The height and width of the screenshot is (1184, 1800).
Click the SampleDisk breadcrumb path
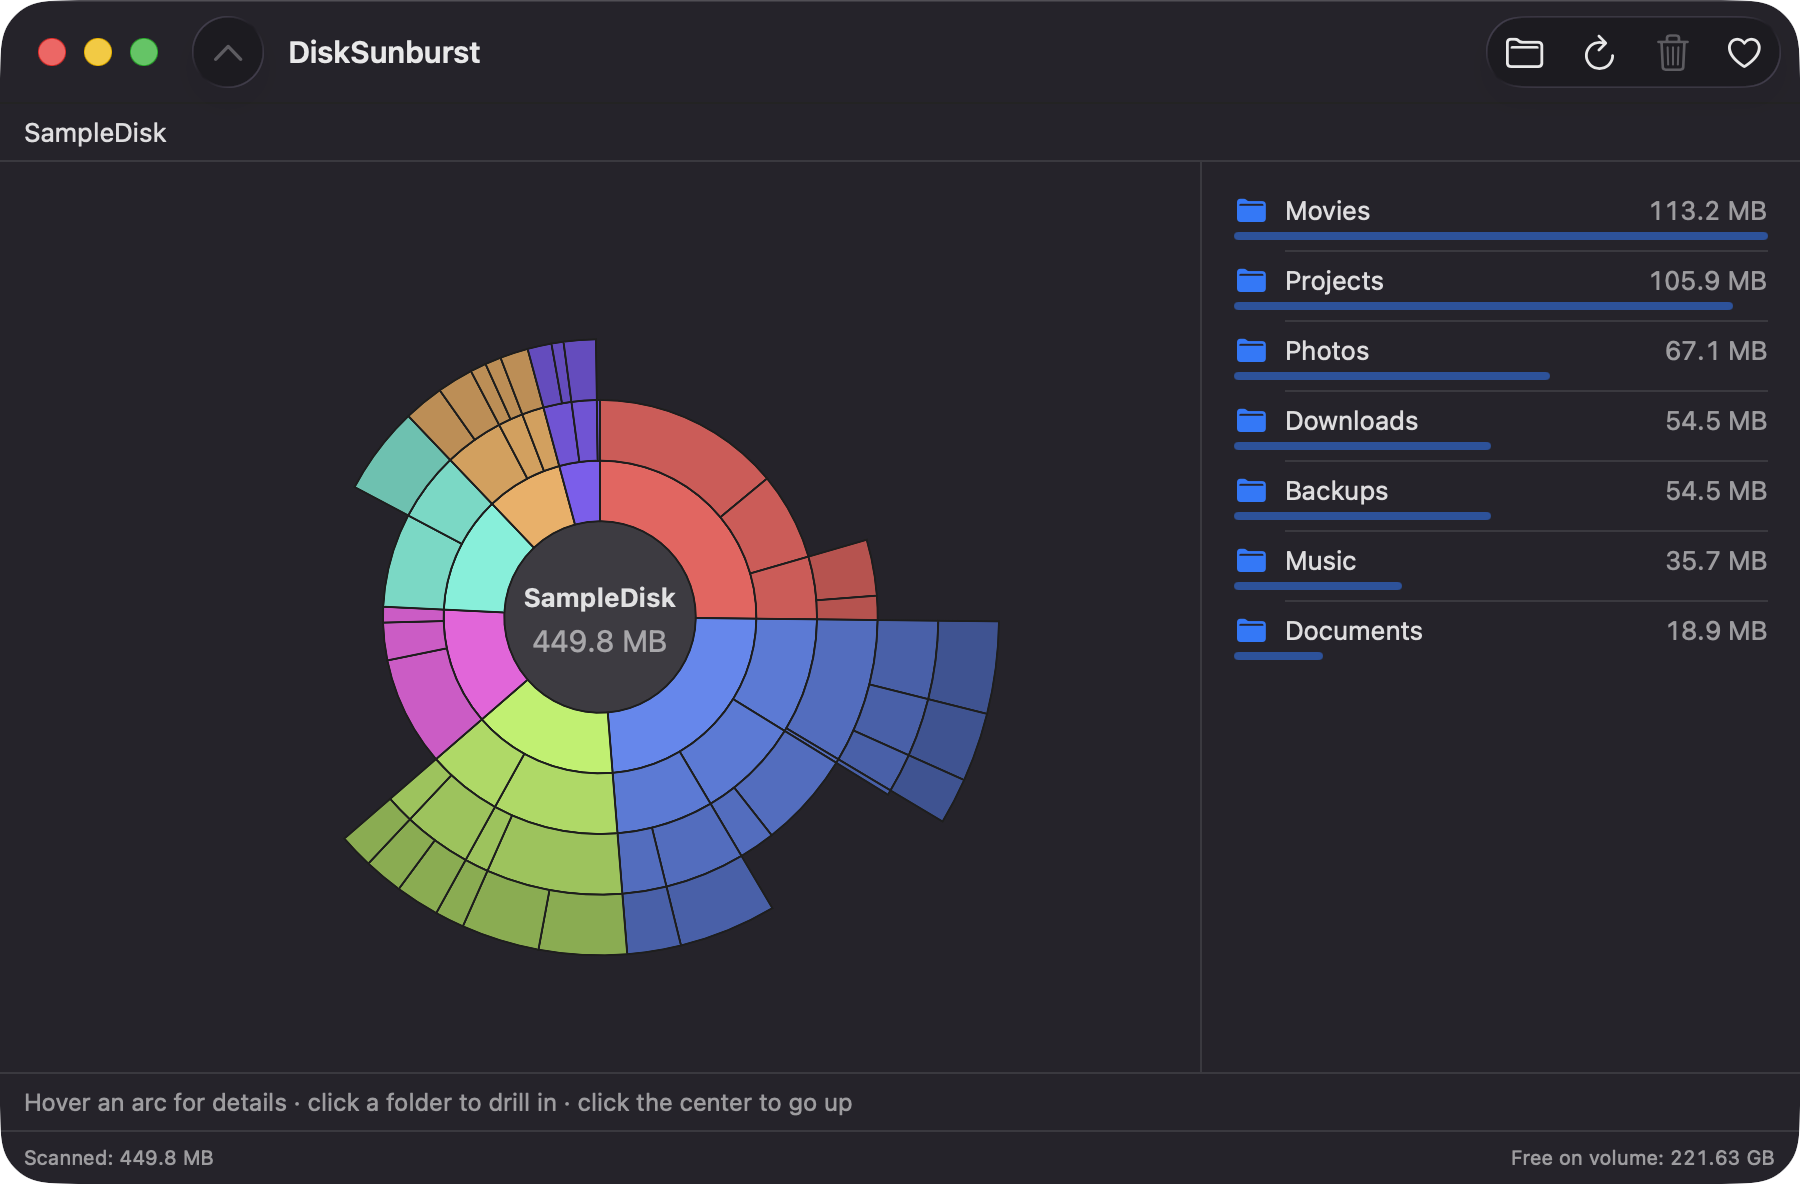tap(95, 133)
